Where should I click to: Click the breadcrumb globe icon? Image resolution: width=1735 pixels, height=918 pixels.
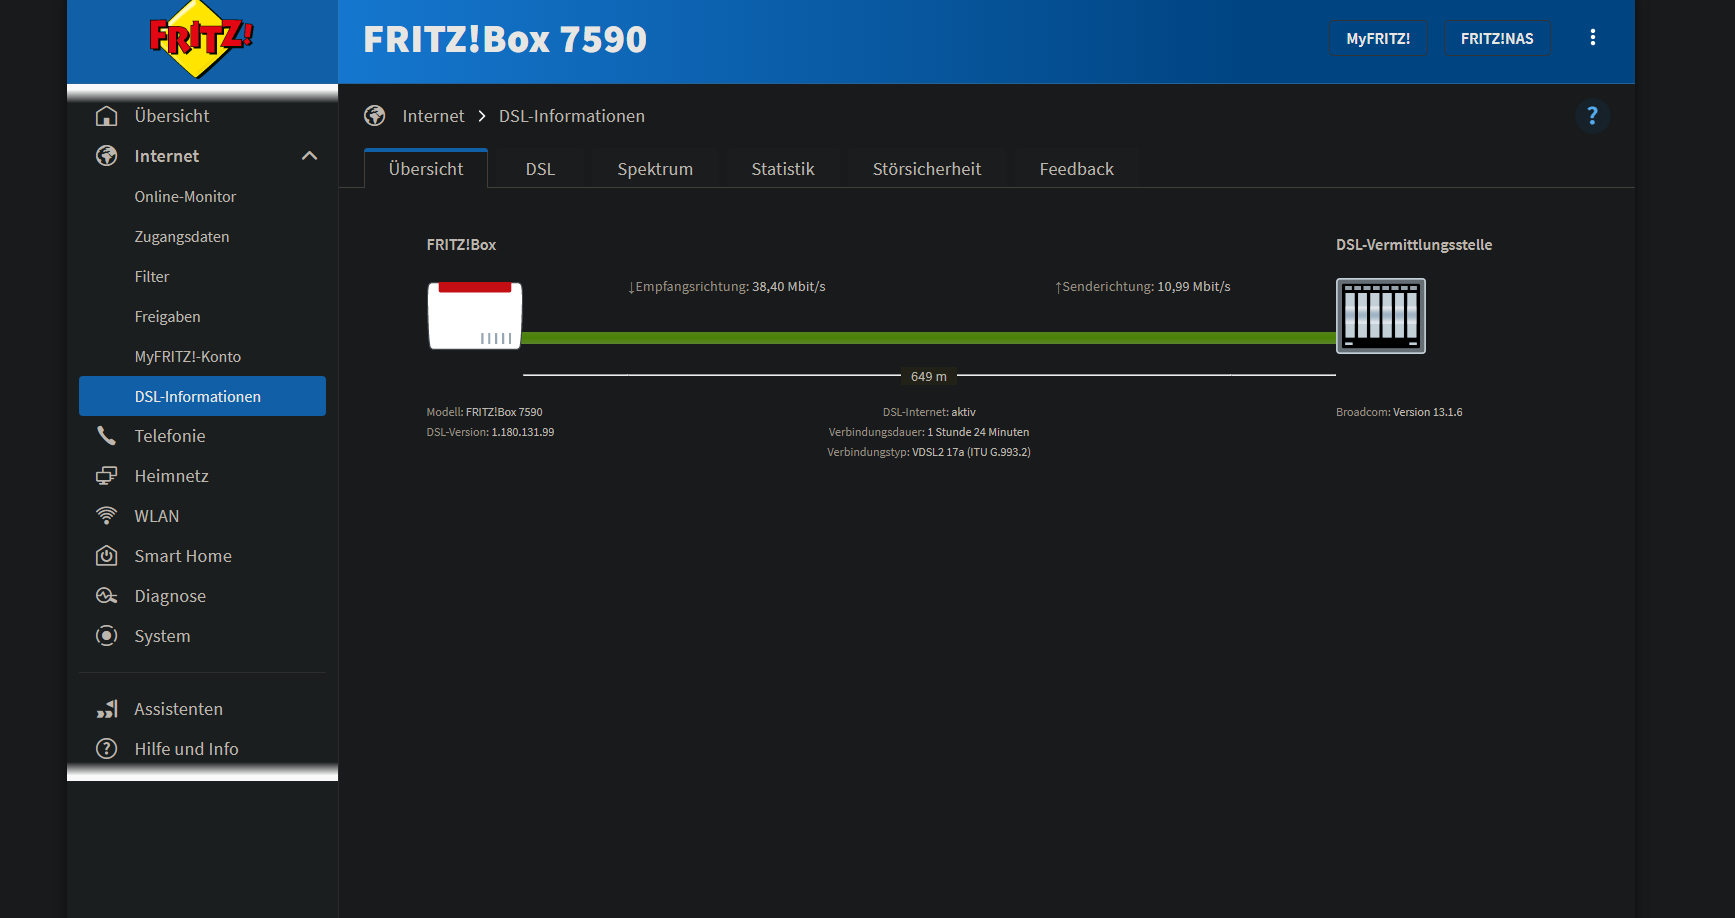[375, 116]
